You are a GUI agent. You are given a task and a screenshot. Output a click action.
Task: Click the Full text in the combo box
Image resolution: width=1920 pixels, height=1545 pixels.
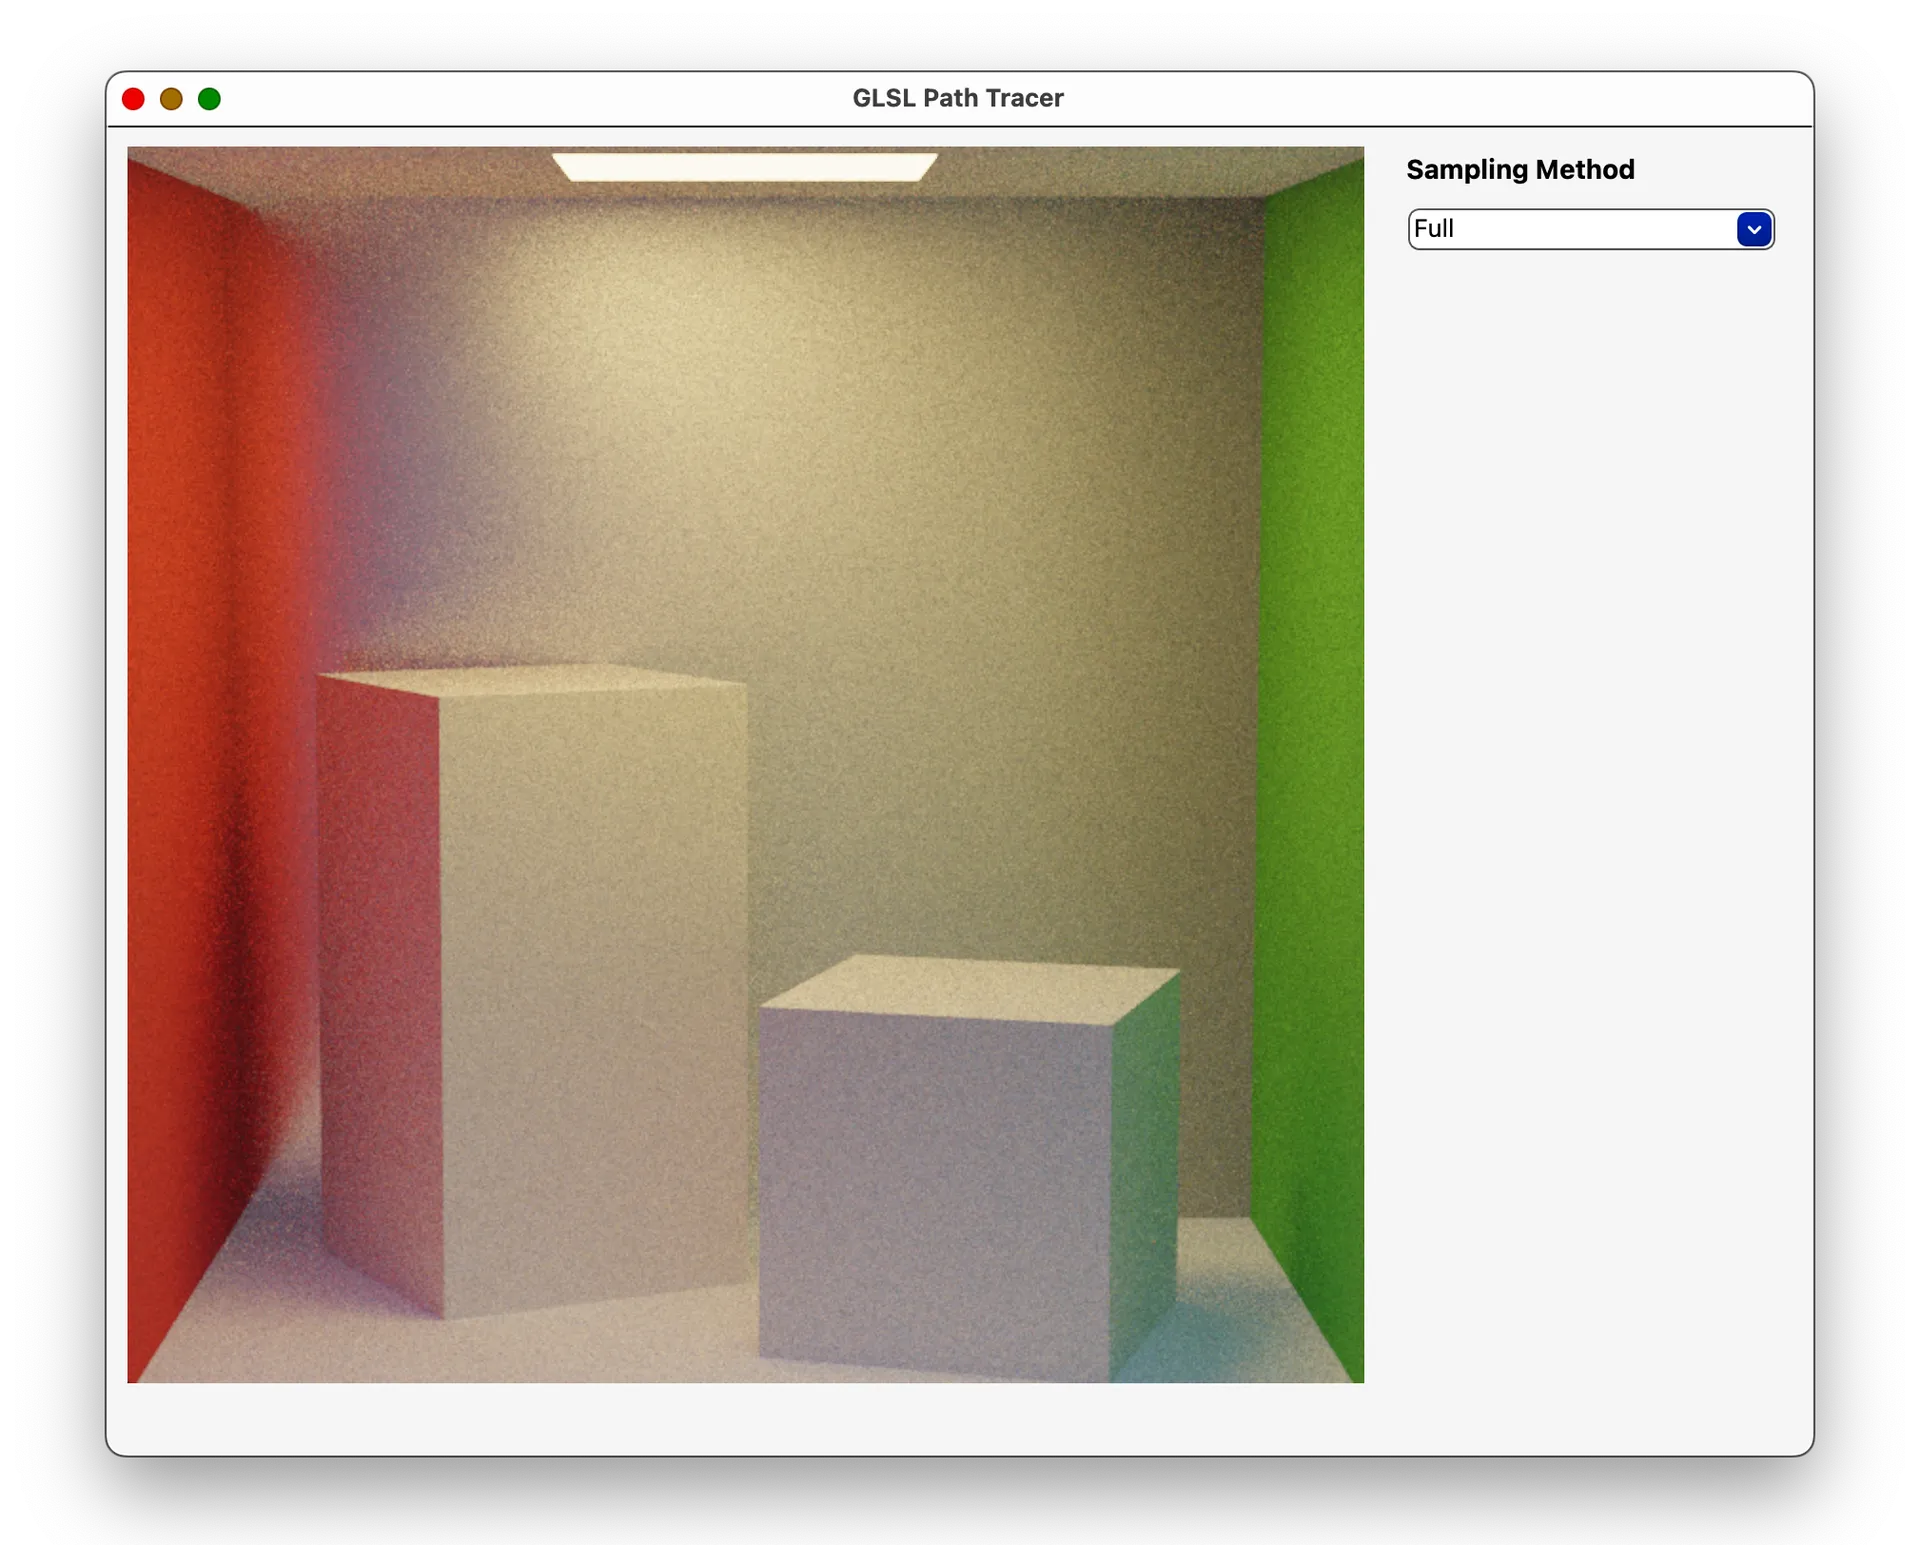[x=1434, y=229]
